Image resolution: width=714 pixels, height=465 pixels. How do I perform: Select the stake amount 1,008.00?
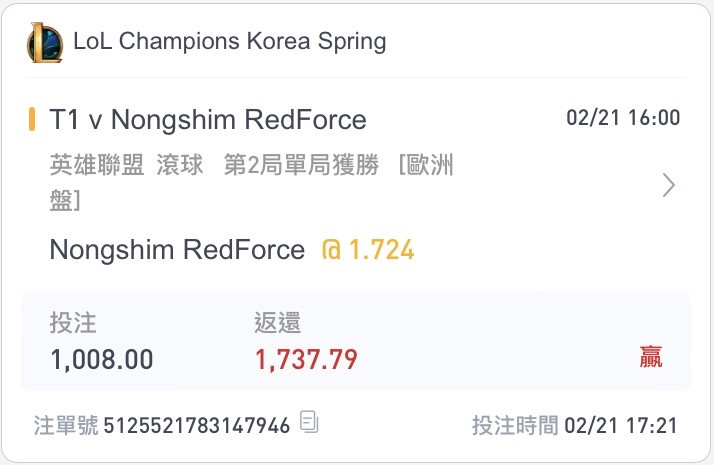(102, 359)
